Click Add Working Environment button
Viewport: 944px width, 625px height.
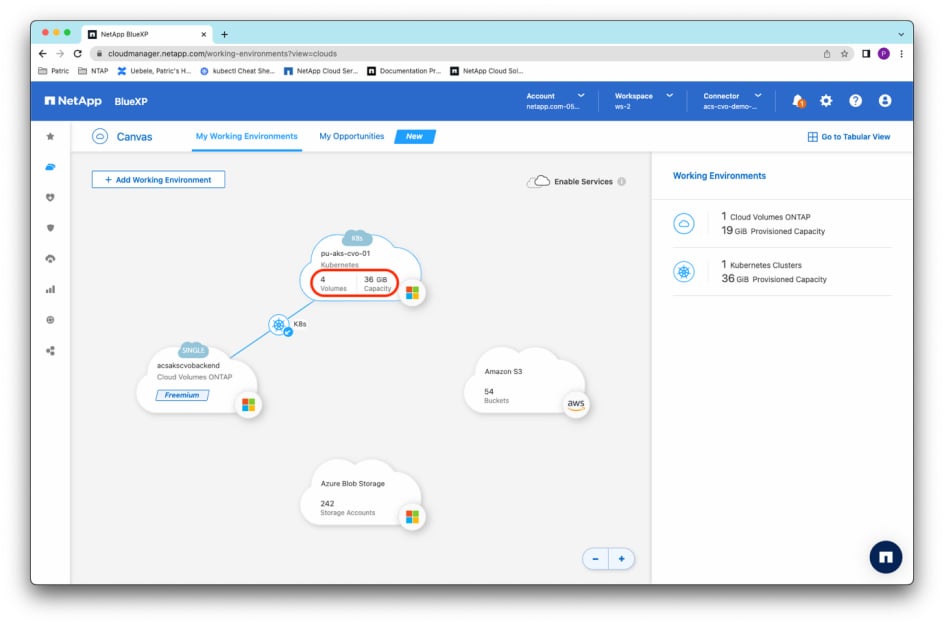tap(158, 179)
